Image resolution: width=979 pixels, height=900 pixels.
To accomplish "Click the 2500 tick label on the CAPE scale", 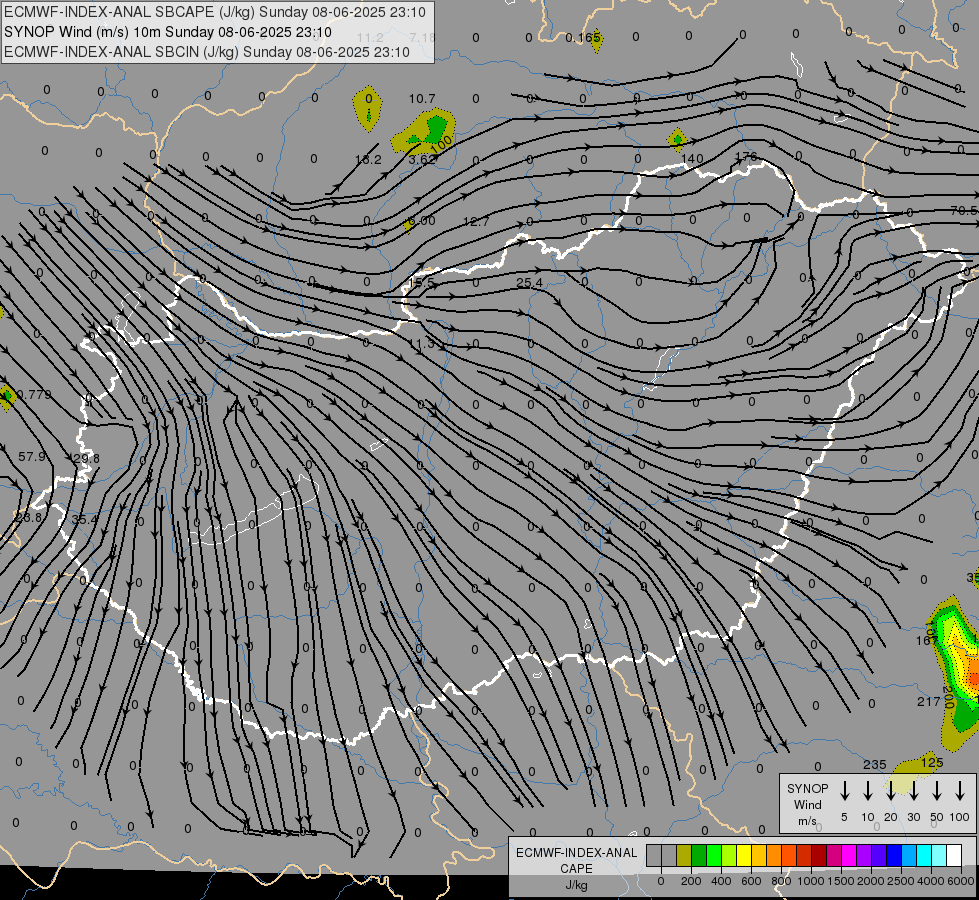I will 901,881.
